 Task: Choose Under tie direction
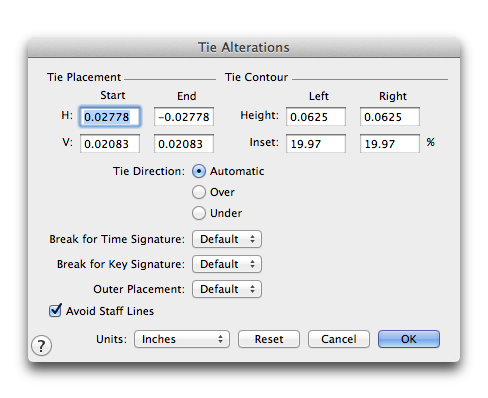pos(199,213)
